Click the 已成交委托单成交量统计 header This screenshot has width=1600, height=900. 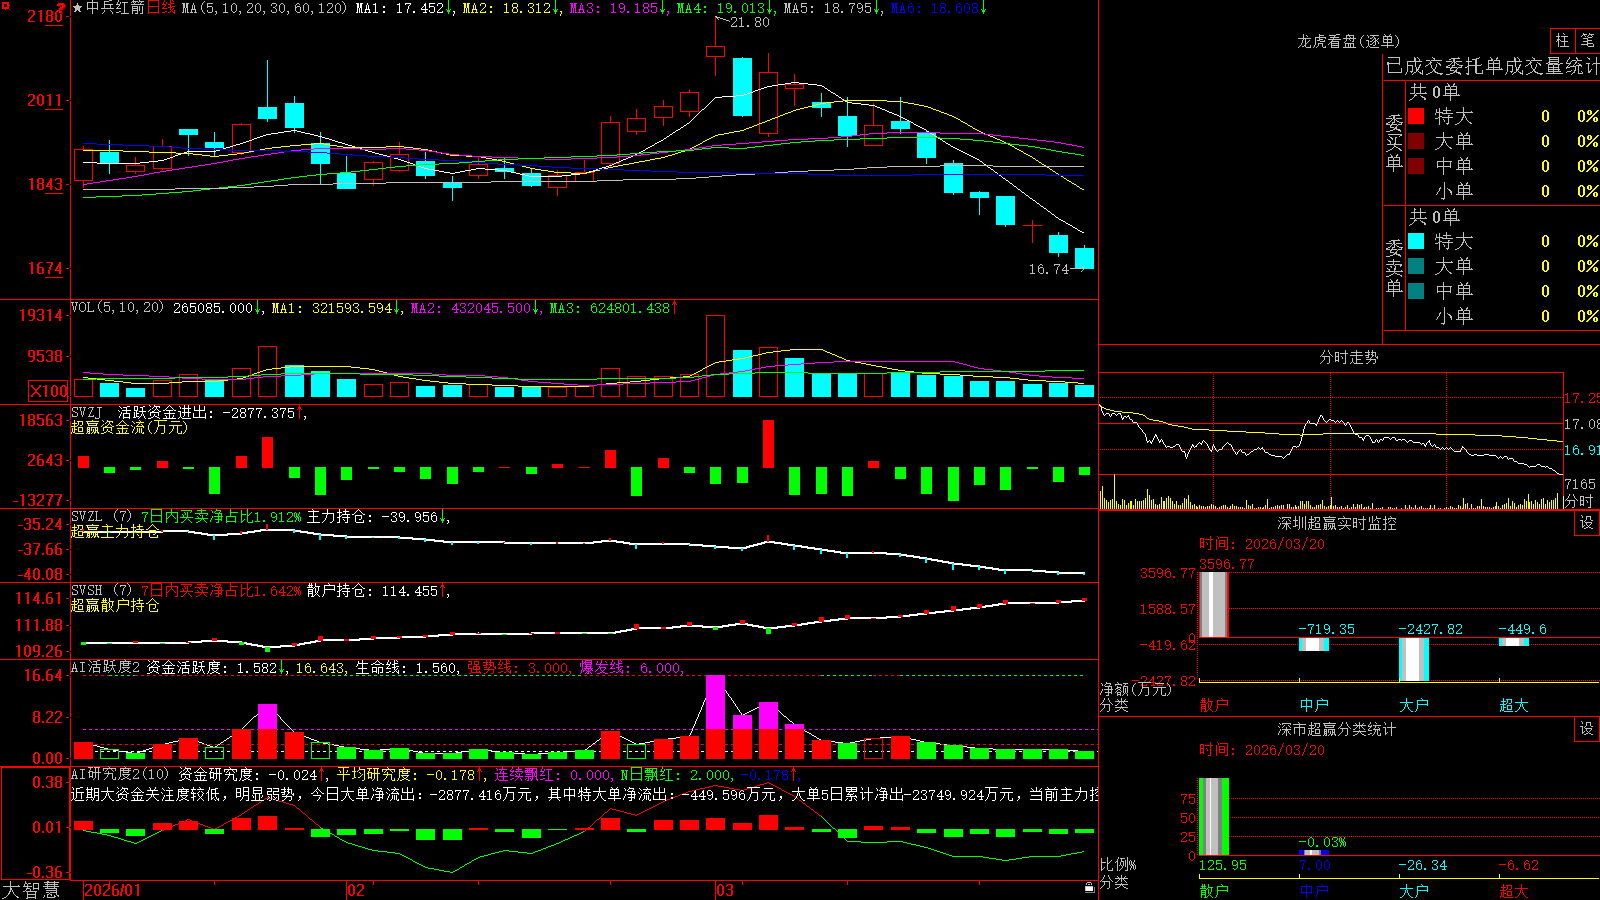(x=1492, y=66)
